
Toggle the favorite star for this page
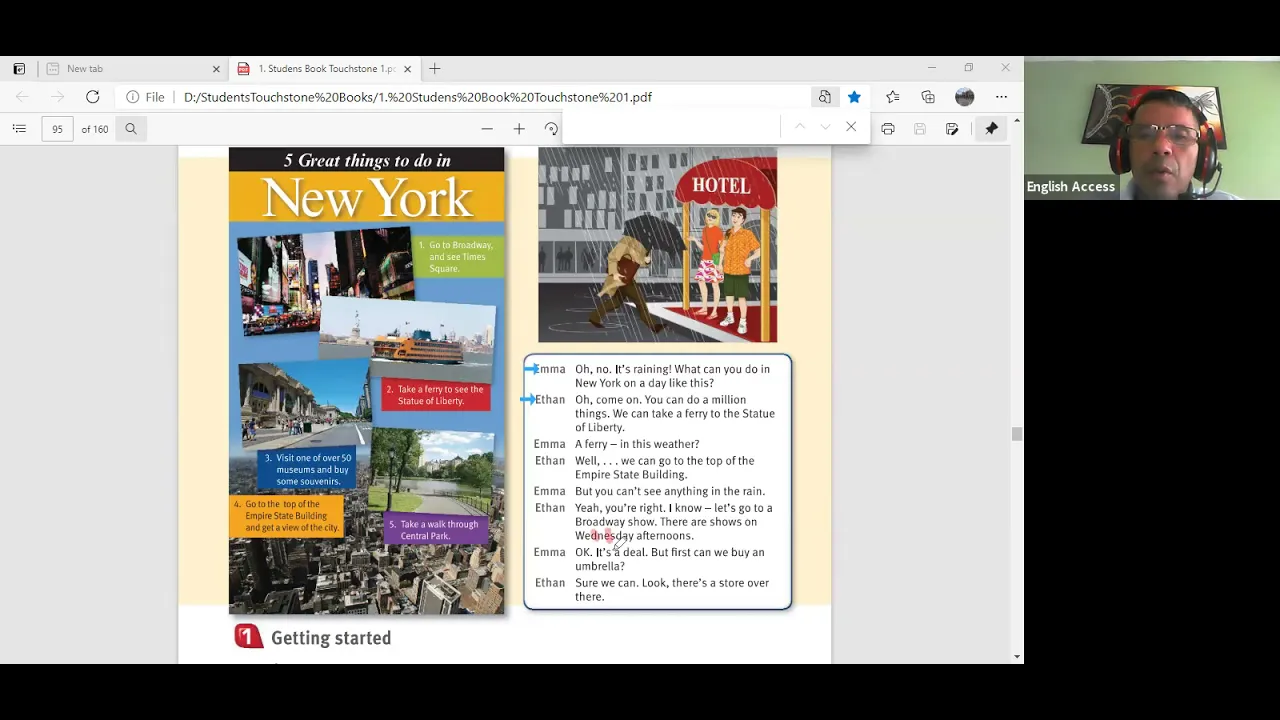854,97
